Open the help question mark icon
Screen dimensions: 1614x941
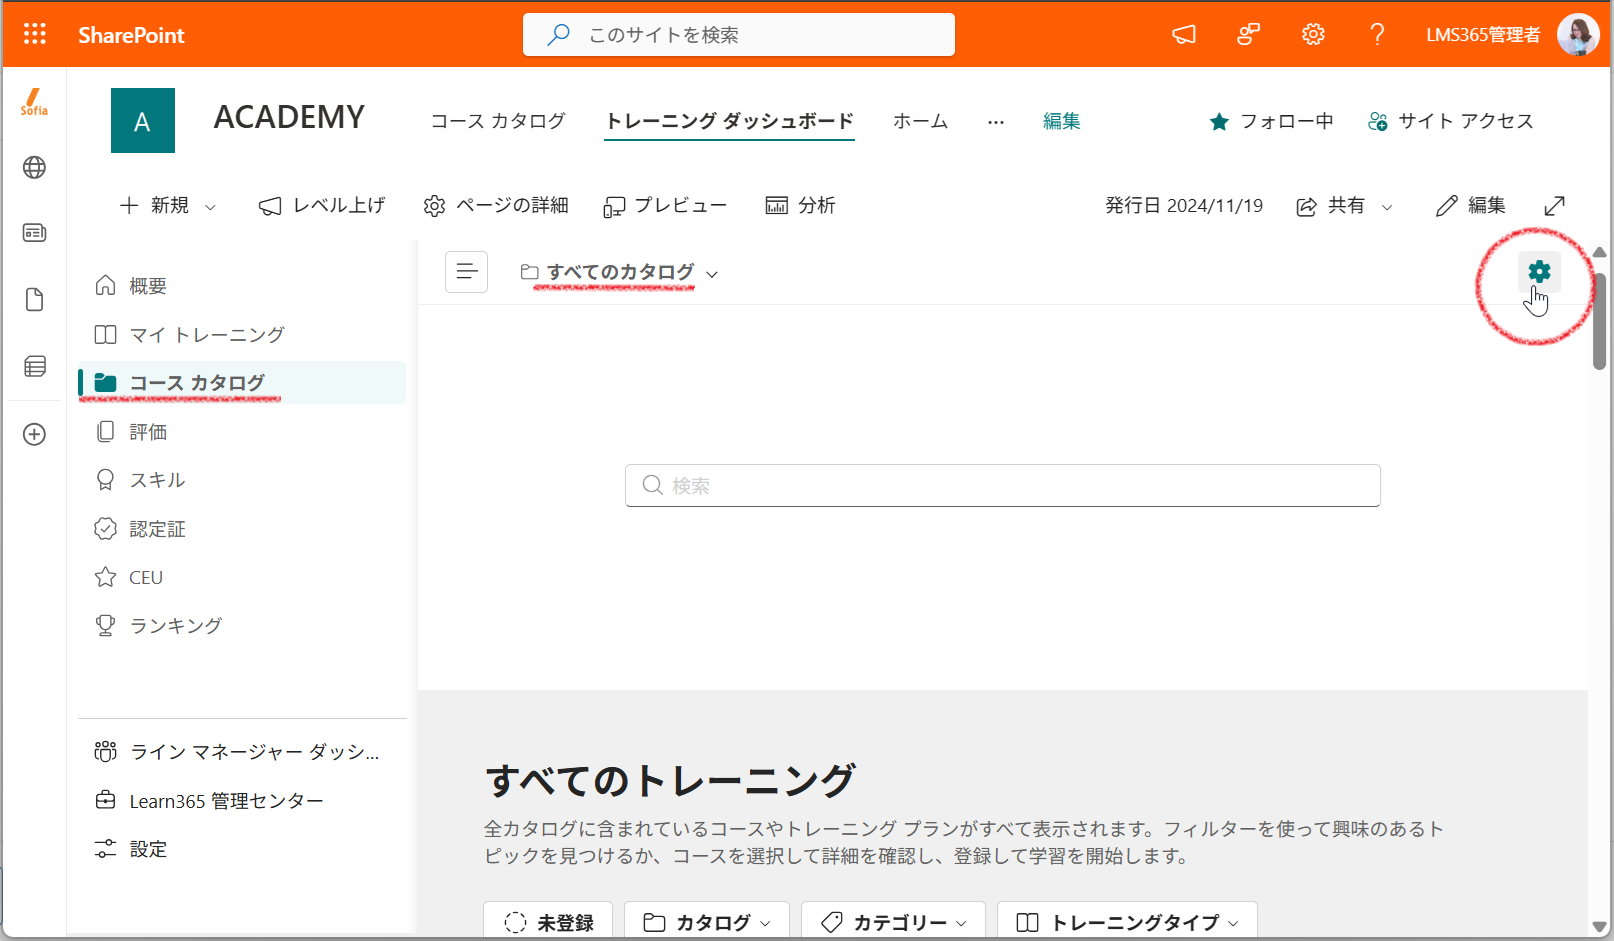pos(1377,35)
